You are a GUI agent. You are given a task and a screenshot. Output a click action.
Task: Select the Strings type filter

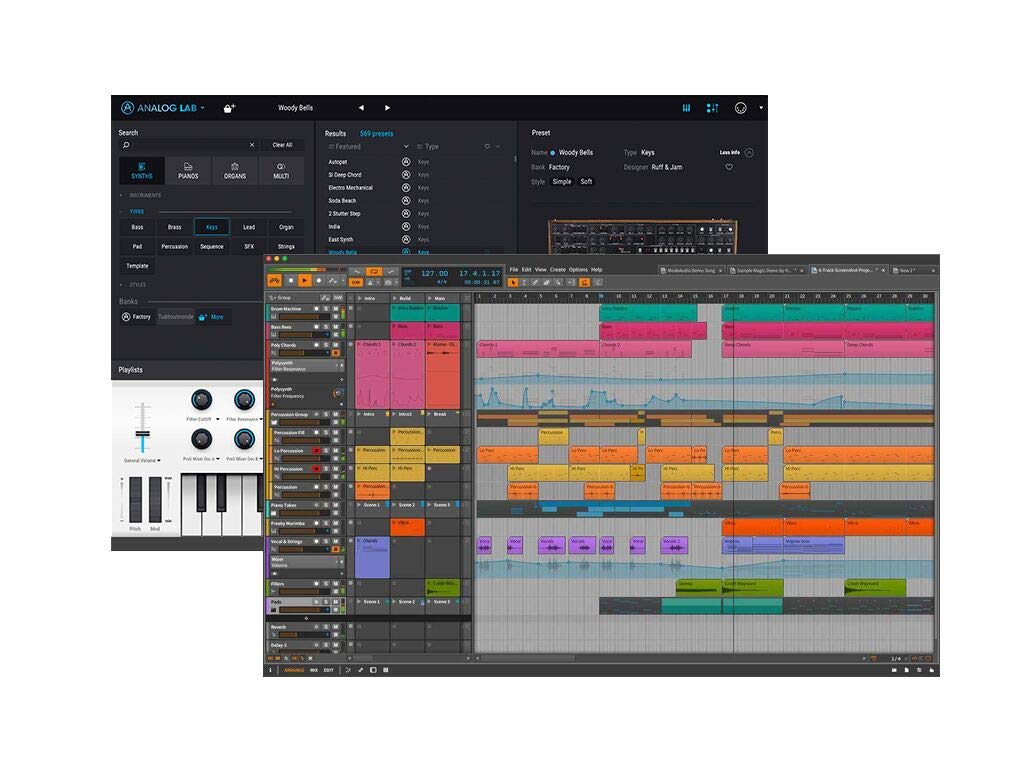pyautogui.click(x=286, y=247)
